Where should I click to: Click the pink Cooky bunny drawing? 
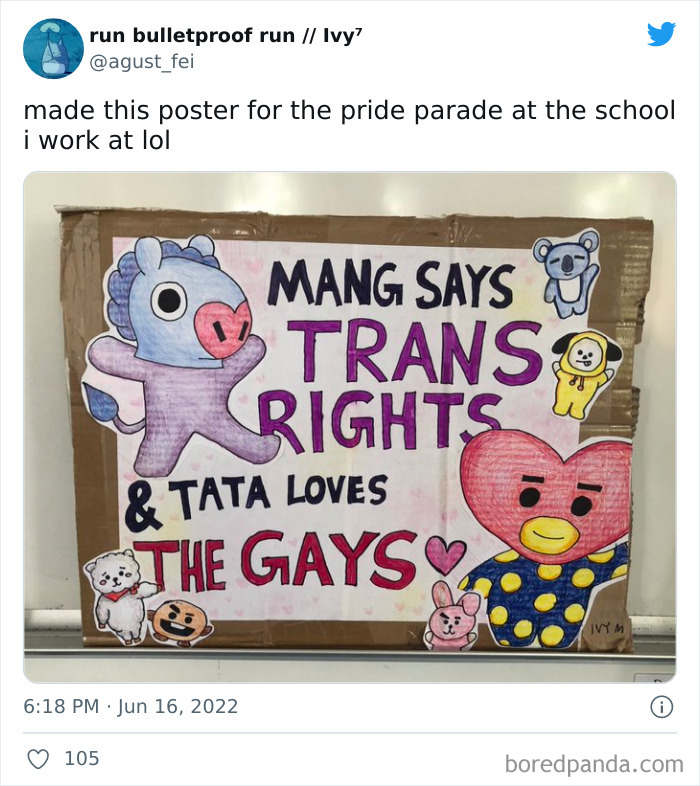[x=450, y=614]
